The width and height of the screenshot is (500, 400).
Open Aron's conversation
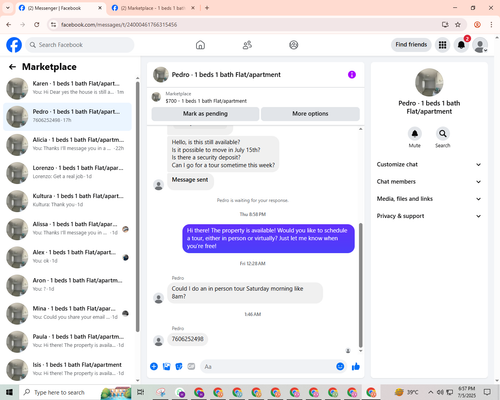point(67,285)
